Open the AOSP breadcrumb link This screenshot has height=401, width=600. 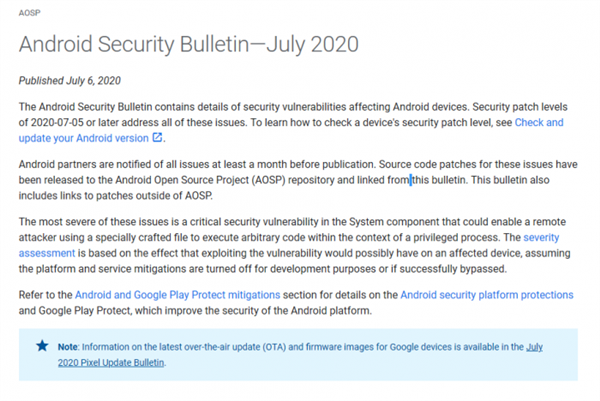[29, 13]
